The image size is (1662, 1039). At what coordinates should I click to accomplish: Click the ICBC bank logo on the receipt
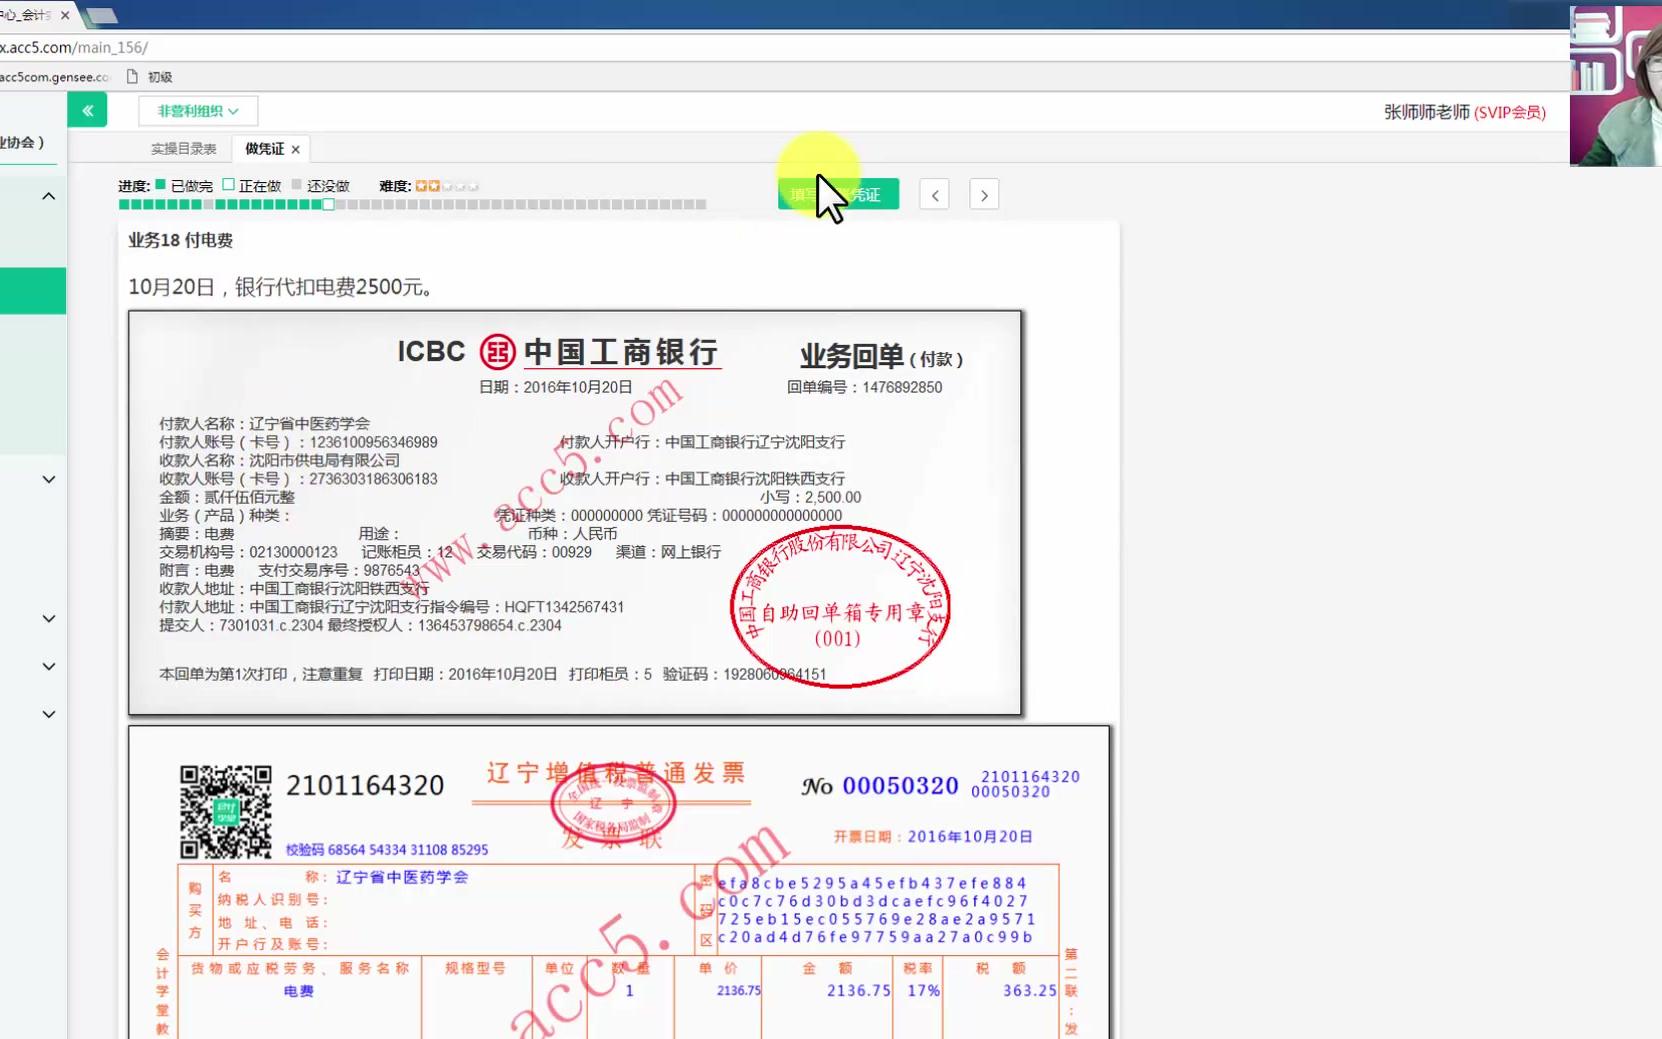[497, 352]
